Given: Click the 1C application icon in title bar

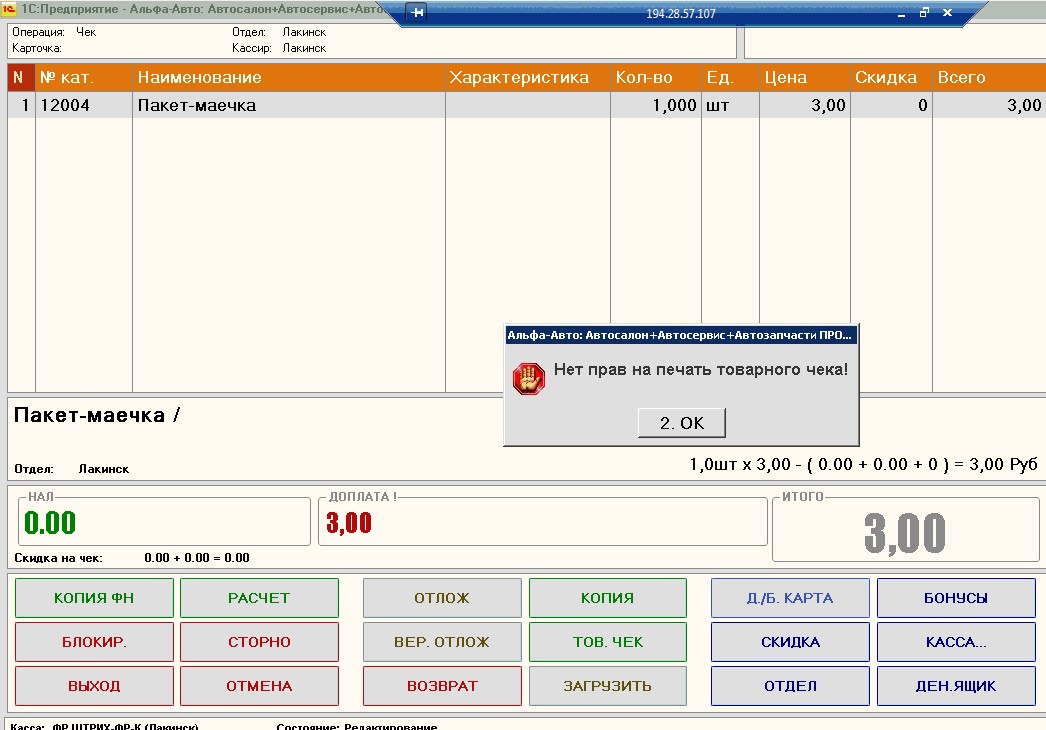Looking at the screenshot, I should click(x=9, y=9).
